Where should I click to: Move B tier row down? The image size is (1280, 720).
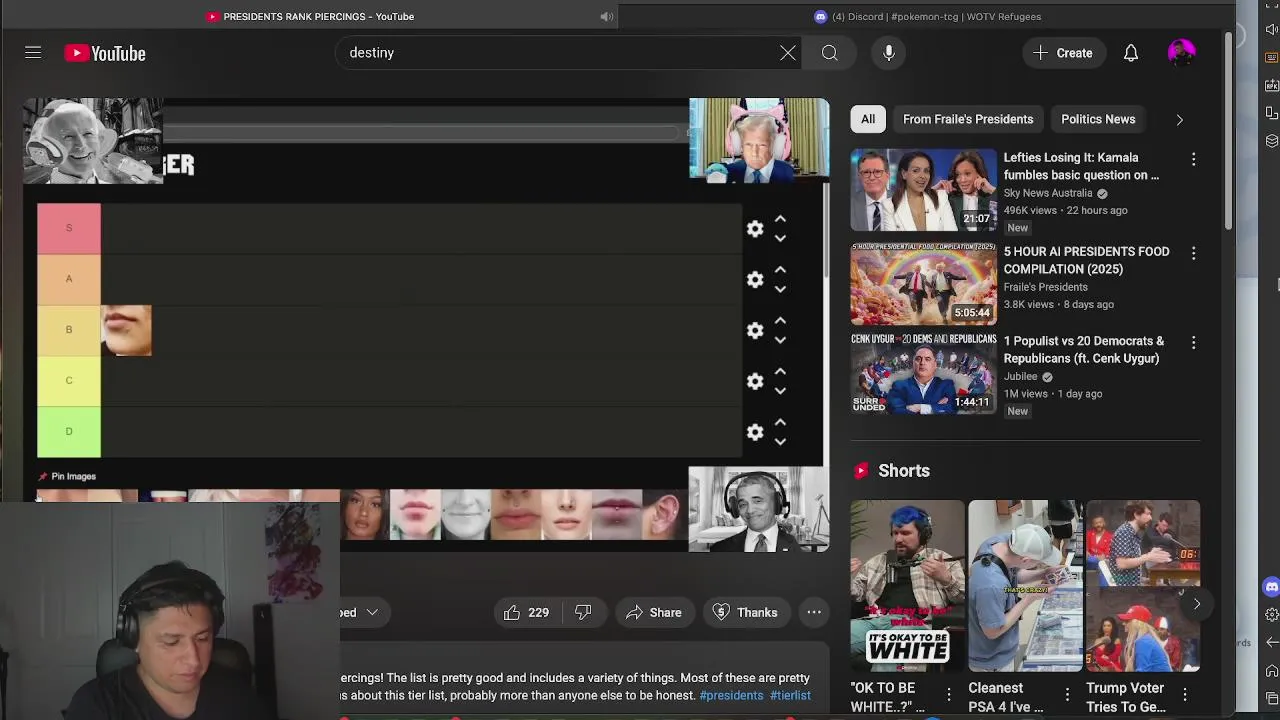point(780,340)
